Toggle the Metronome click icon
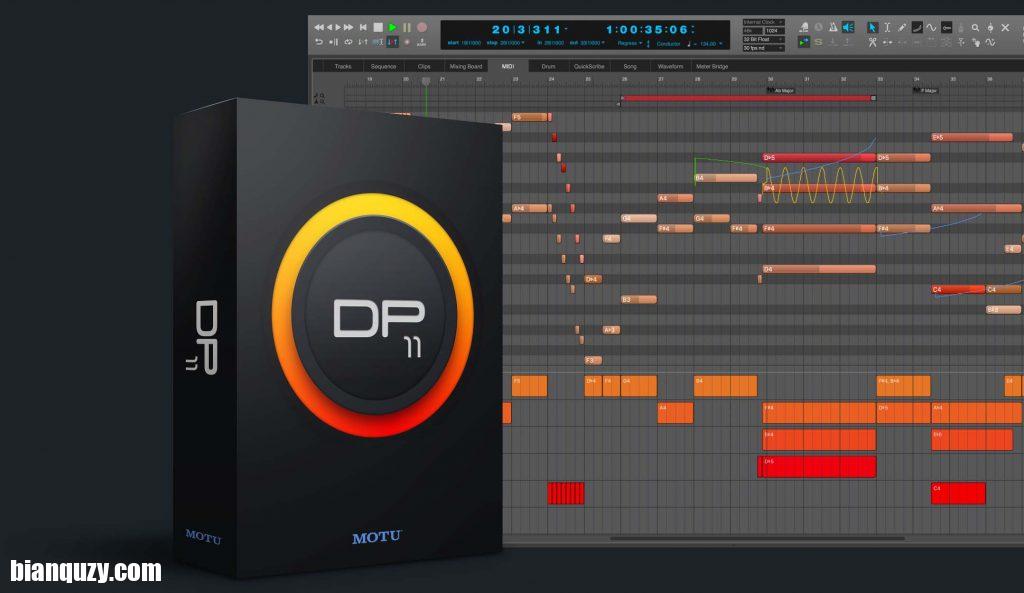This screenshot has width=1024, height=593. point(833,27)
